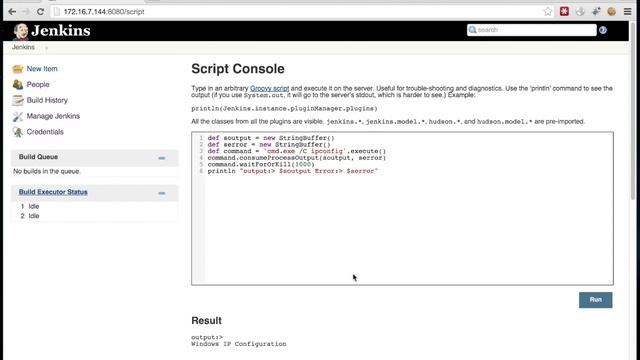Follow the Groovy script link
This screenshot has height=360, width=640.
click(x=269, y=88)
